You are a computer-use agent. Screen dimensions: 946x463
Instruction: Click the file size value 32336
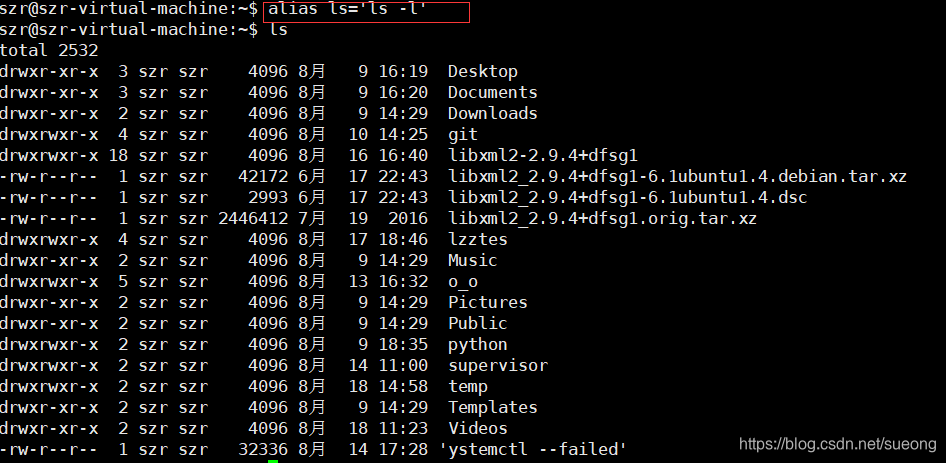[x=264, y=450]
